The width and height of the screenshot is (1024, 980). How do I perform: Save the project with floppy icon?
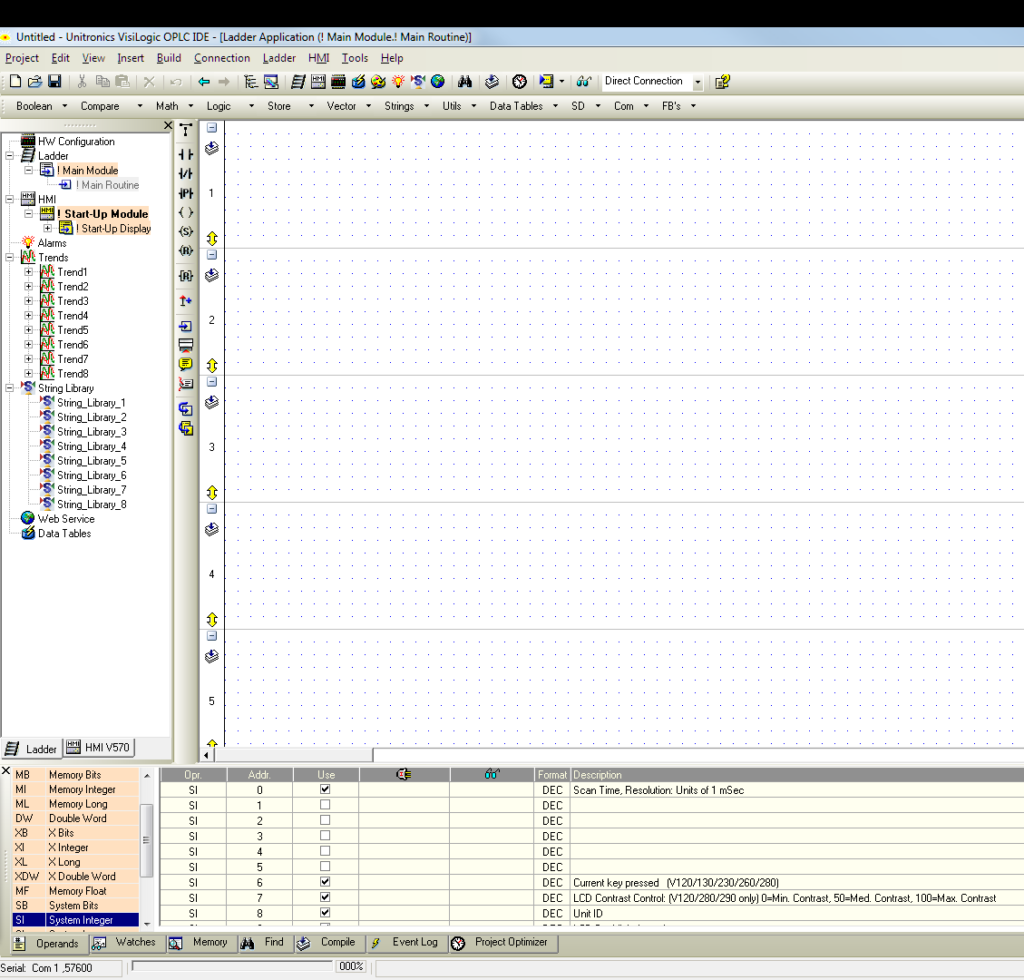[x=55, y=82]
